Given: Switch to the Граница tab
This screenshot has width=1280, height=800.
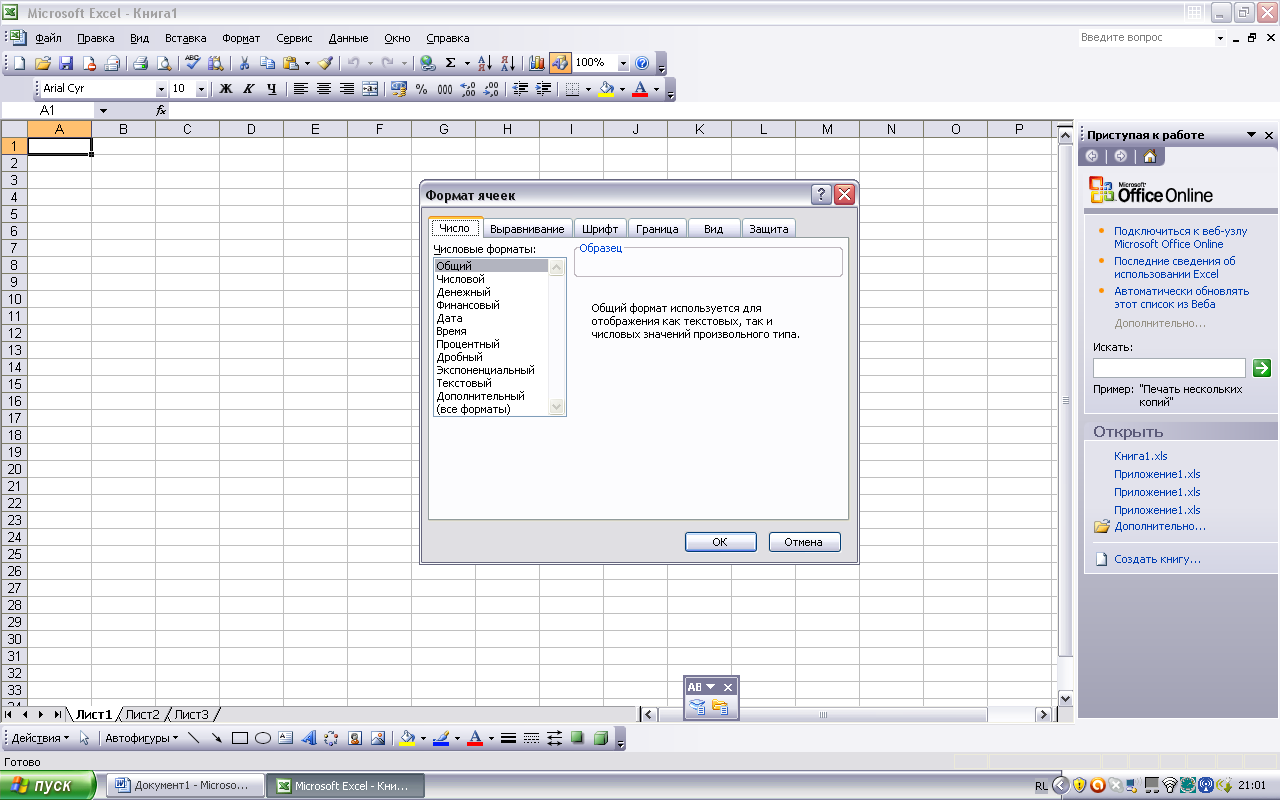Looking at the screenshot, I should 657,229.
